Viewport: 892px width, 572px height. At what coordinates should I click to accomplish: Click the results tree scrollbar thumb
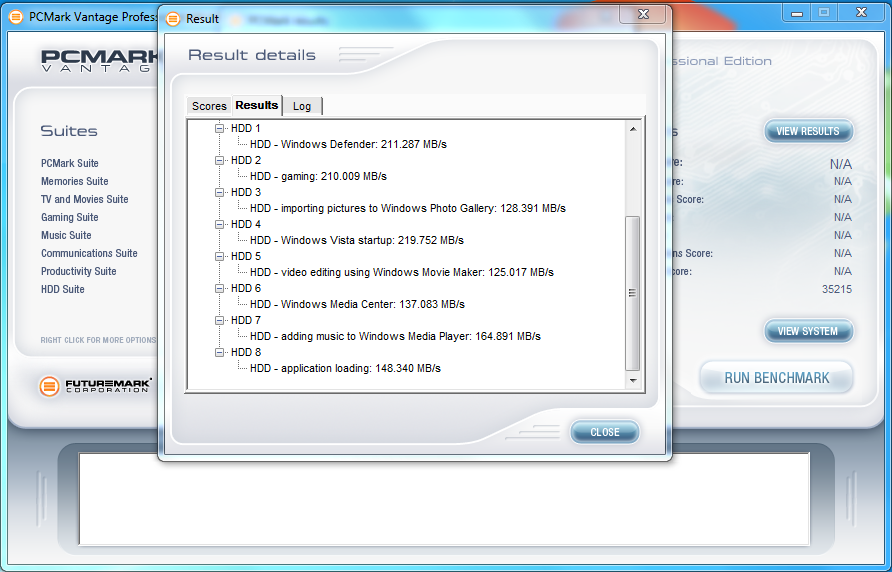[x=633, y=293]
